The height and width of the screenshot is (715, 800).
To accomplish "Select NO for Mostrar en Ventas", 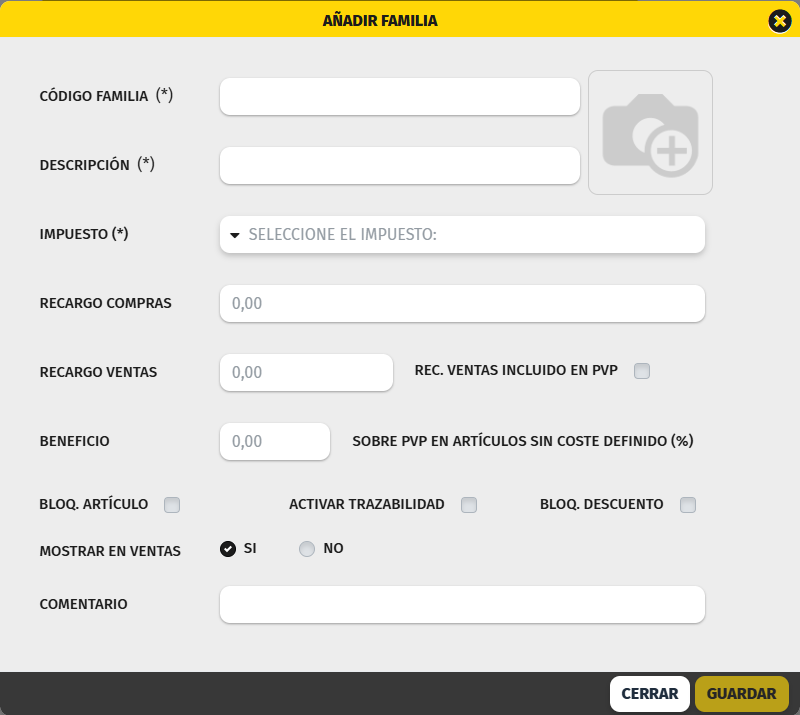I will click(307, 549).
